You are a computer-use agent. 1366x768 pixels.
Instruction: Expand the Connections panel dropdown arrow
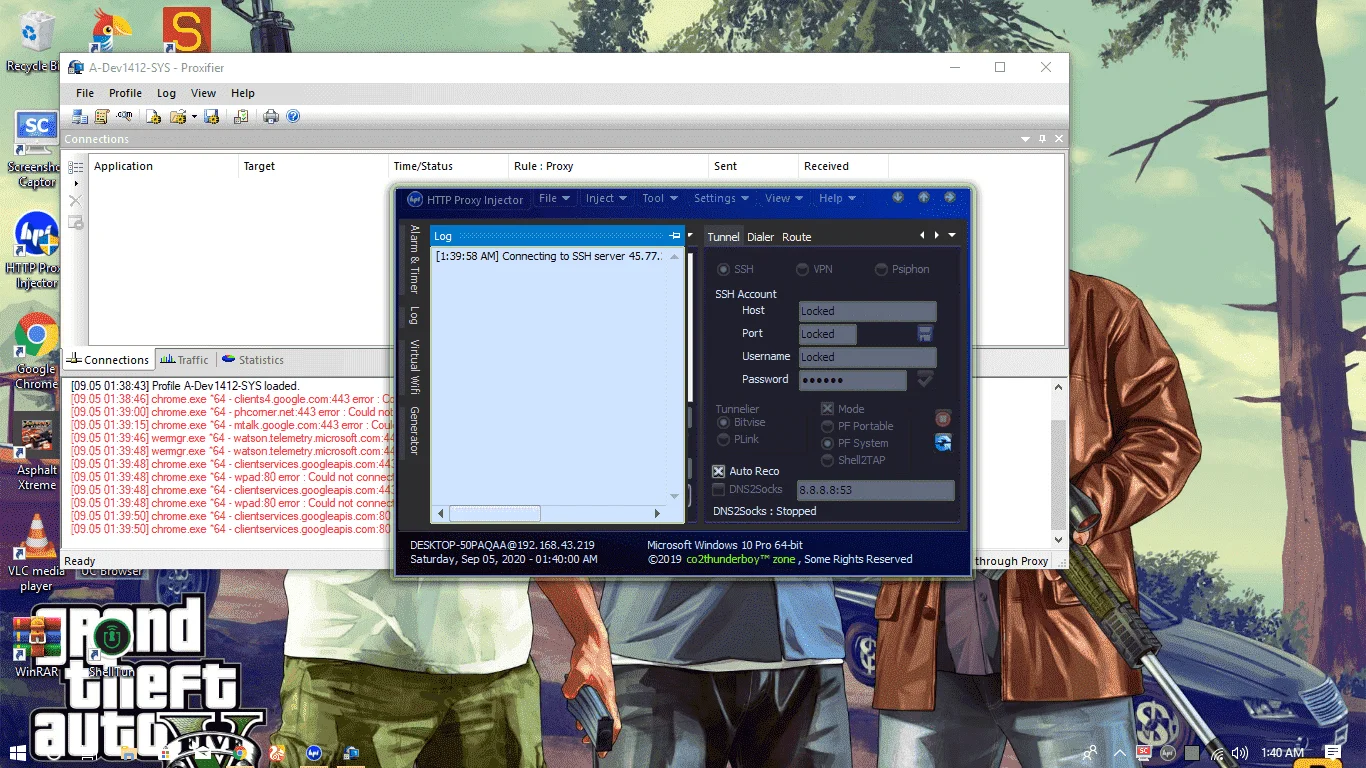tap(1025, 139)
